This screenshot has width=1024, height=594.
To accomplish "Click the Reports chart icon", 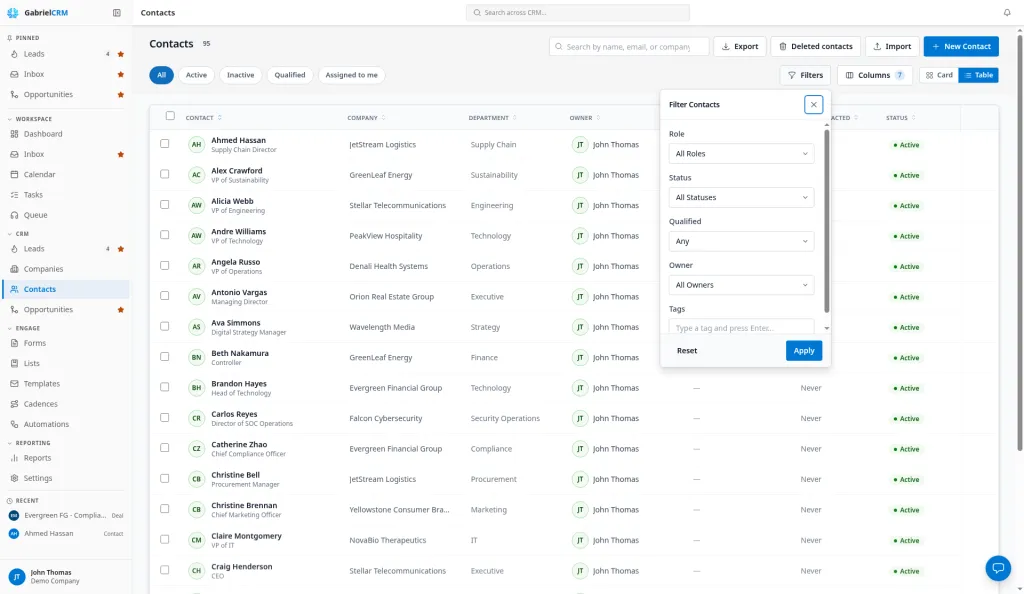I will [14, 458].
